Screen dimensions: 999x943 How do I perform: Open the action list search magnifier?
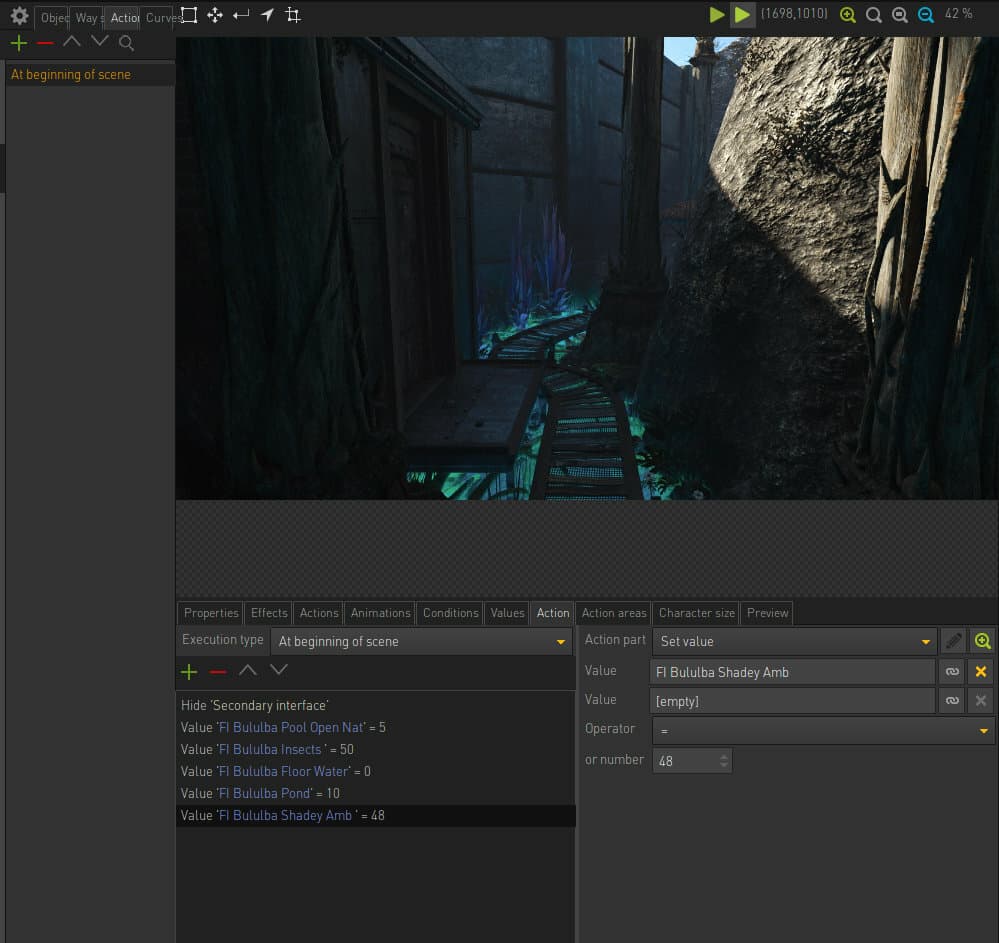(126, 43)
